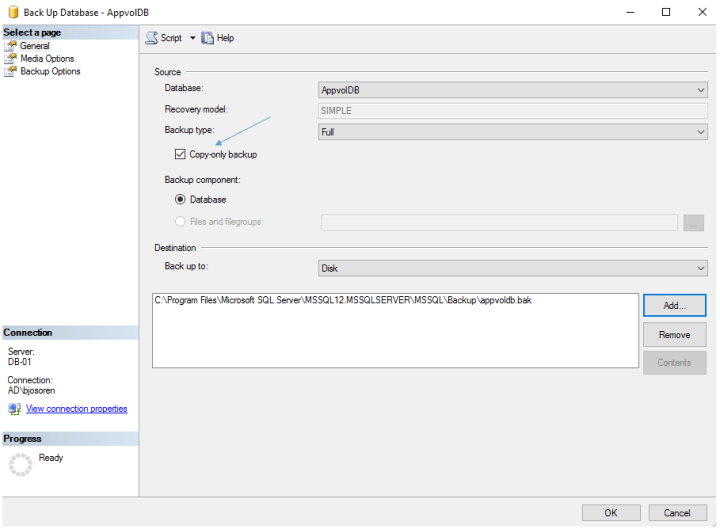
Task: Click the Media Options page icon
Action: pyautogui.click(x=10, y=59)
